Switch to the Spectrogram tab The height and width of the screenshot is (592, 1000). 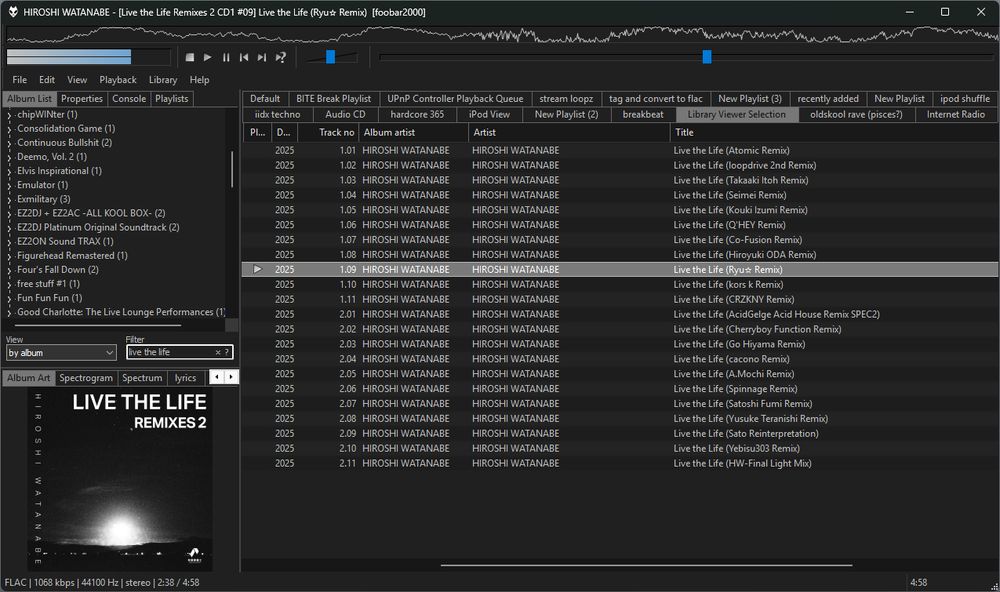[86, 378]
